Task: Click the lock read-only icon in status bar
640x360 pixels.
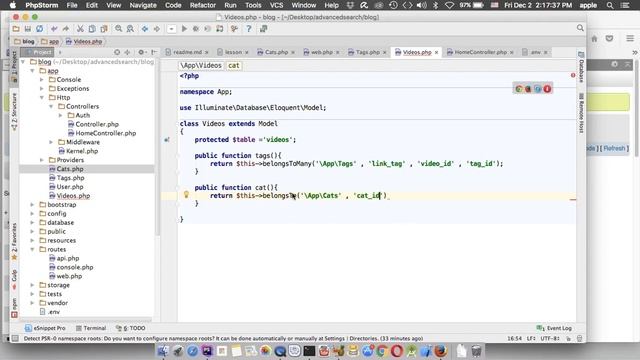Action: (569, 338)
